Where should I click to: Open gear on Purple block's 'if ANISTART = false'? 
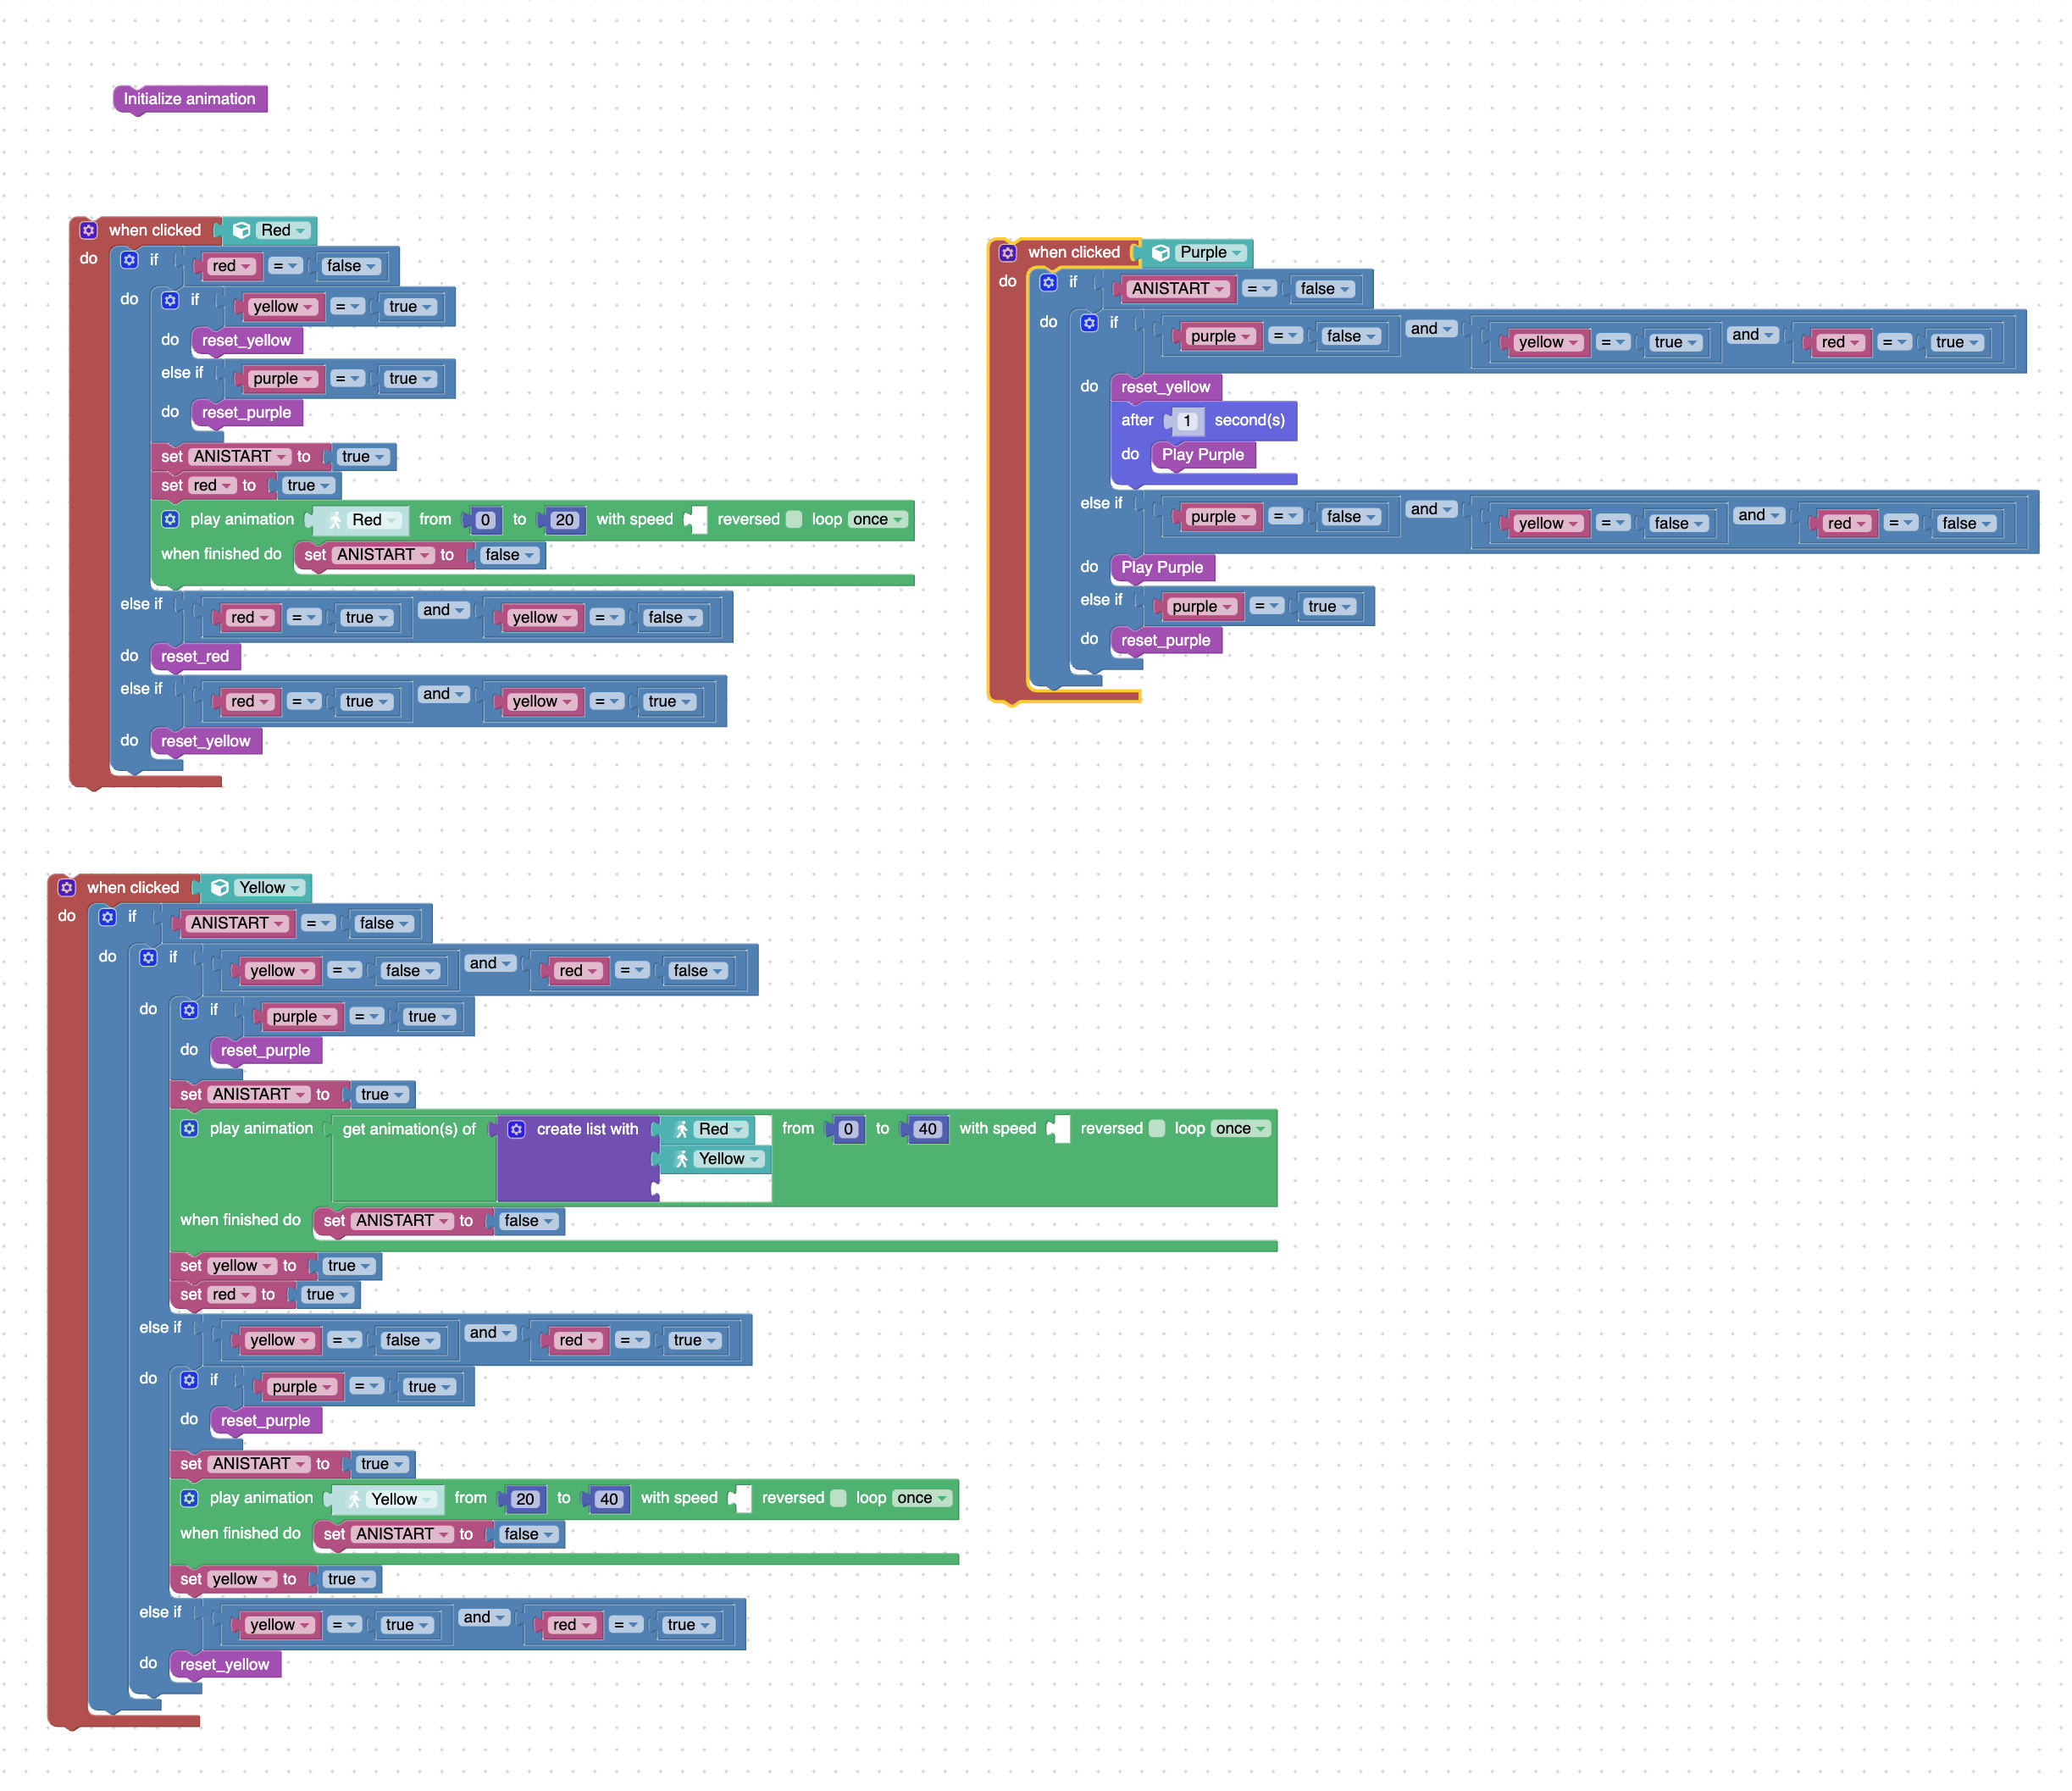point(1048,283)
